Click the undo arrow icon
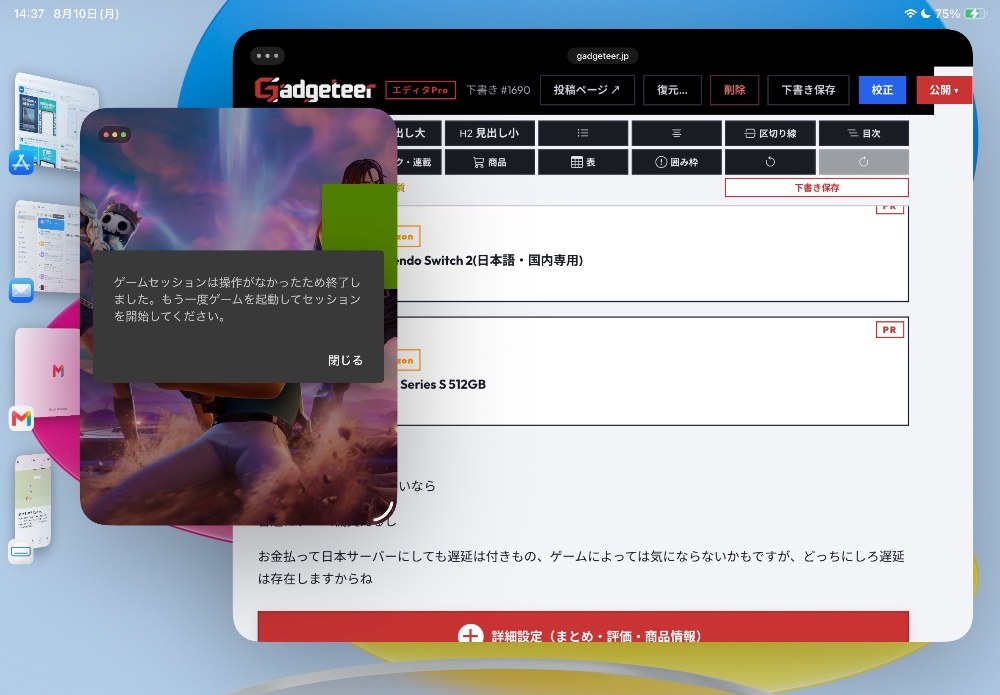The image size is (1000, 695). point(770,162)
